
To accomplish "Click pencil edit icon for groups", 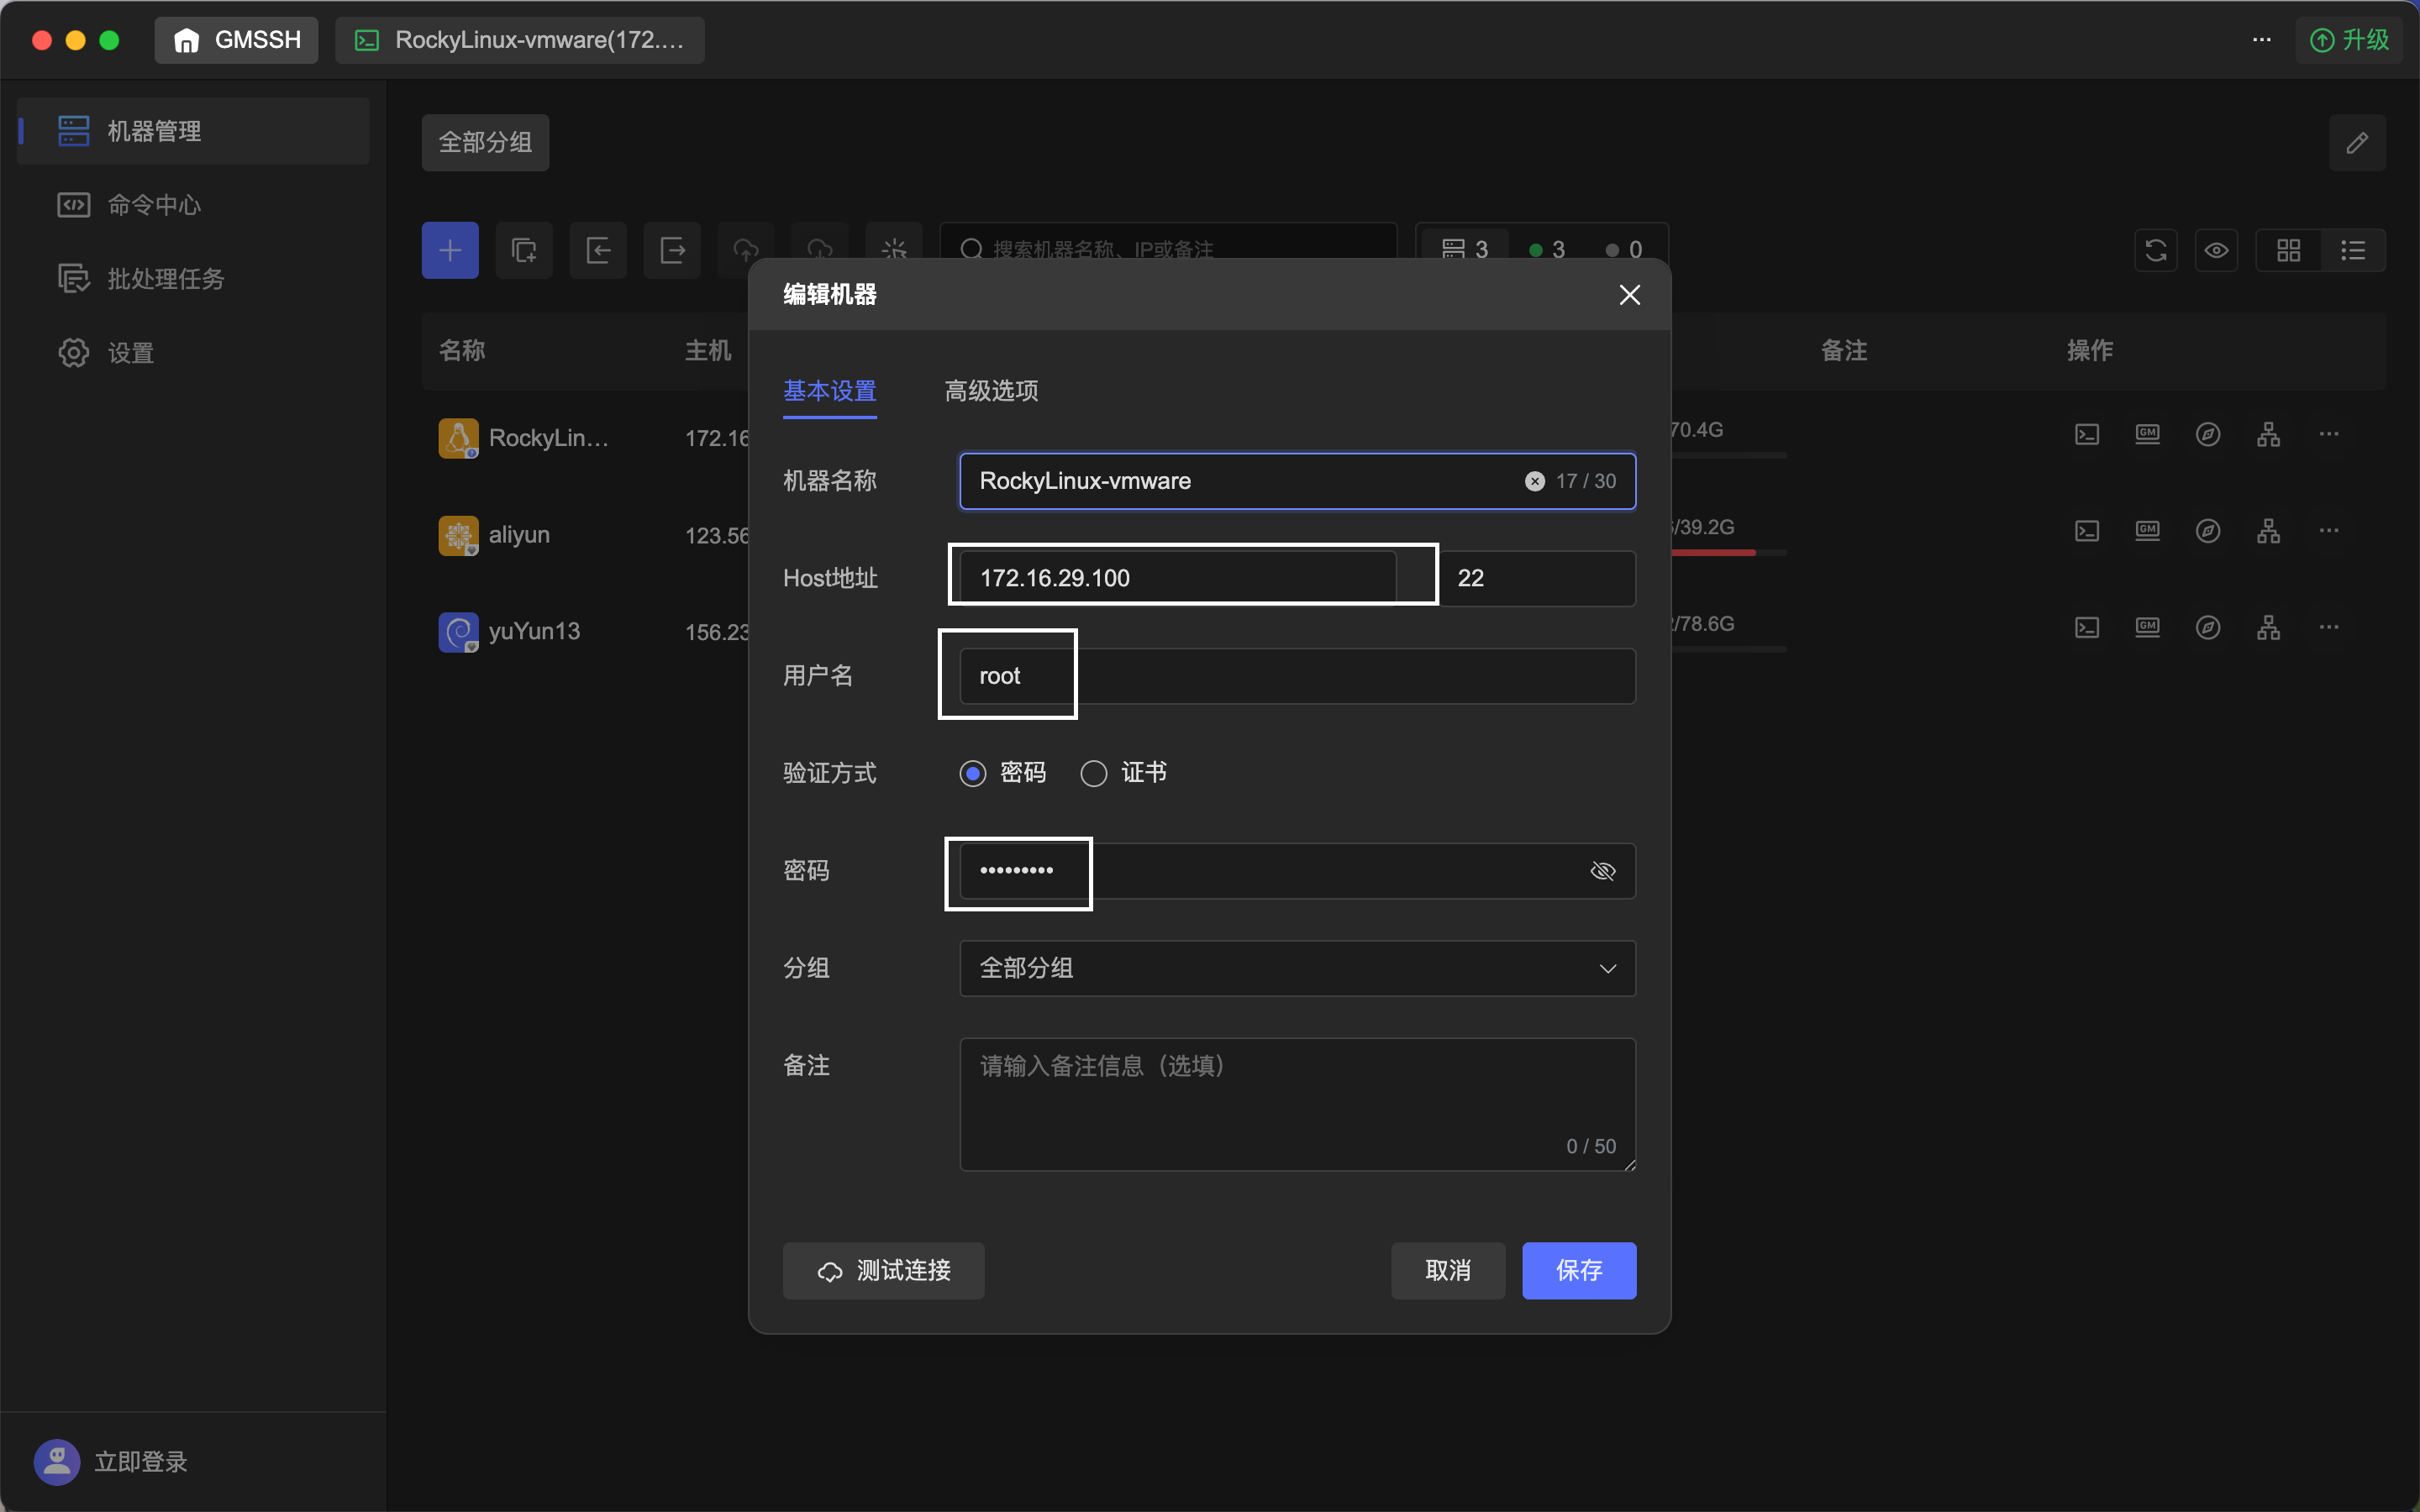I will pyautogui.click(x=2357, y=143).
